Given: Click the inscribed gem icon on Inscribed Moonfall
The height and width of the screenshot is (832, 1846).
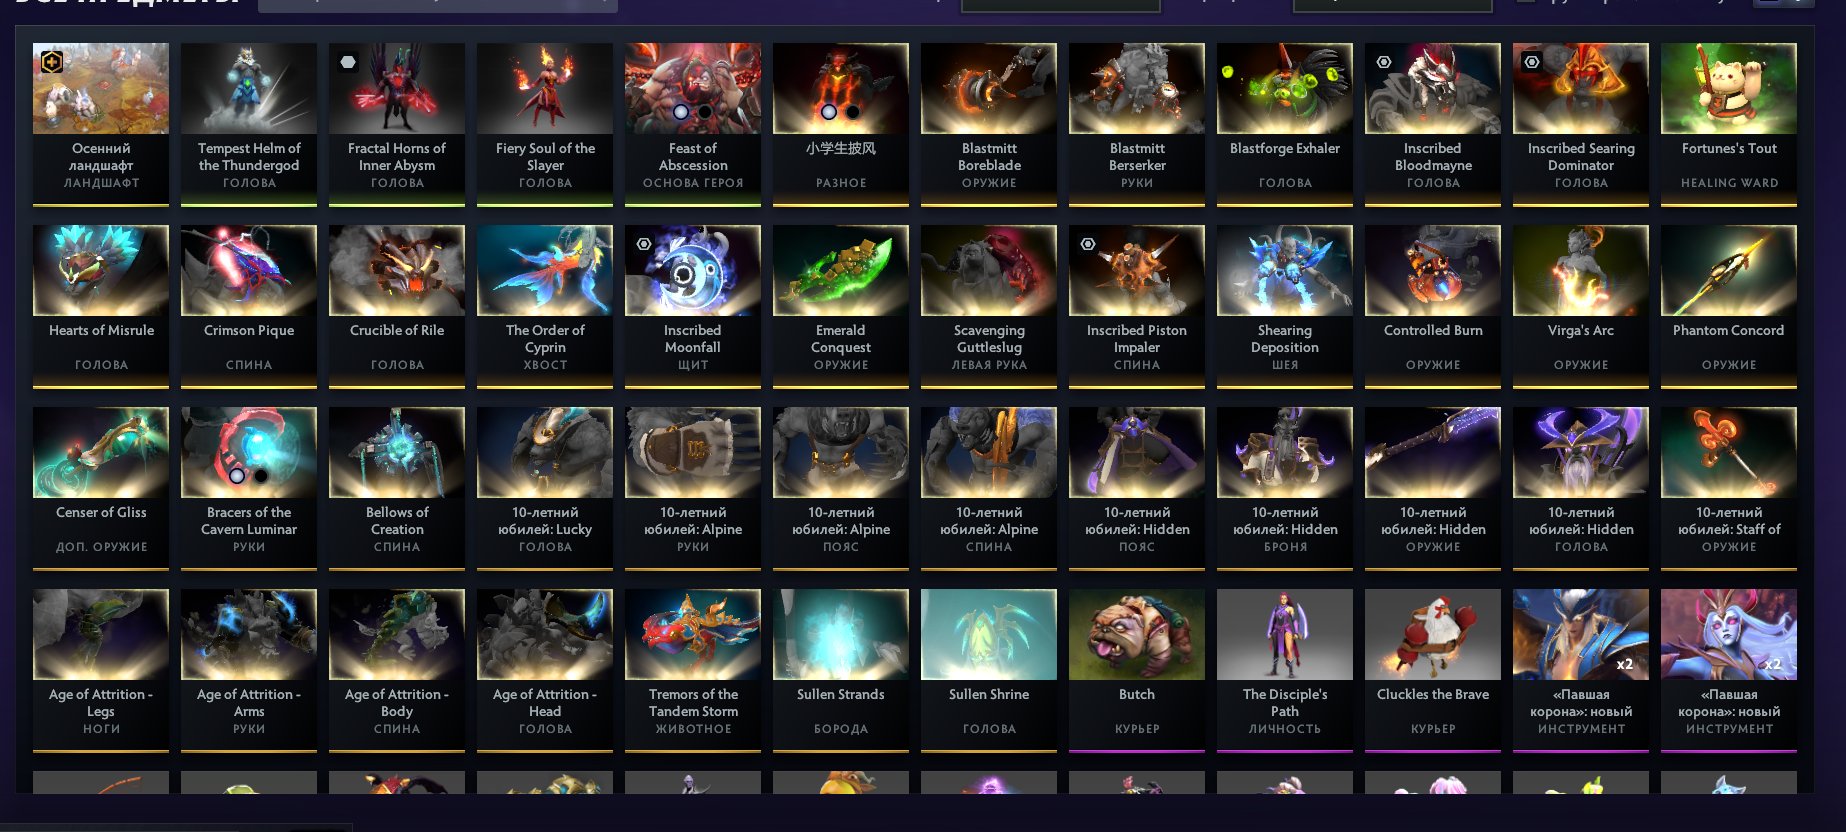Looking at the screenshot, I should (x=644, y=244).
